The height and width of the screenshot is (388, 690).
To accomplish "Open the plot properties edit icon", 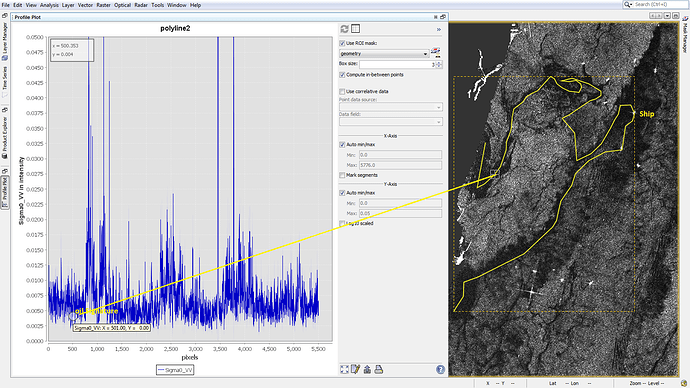I will pyautogui.click(x=356, y=370).
